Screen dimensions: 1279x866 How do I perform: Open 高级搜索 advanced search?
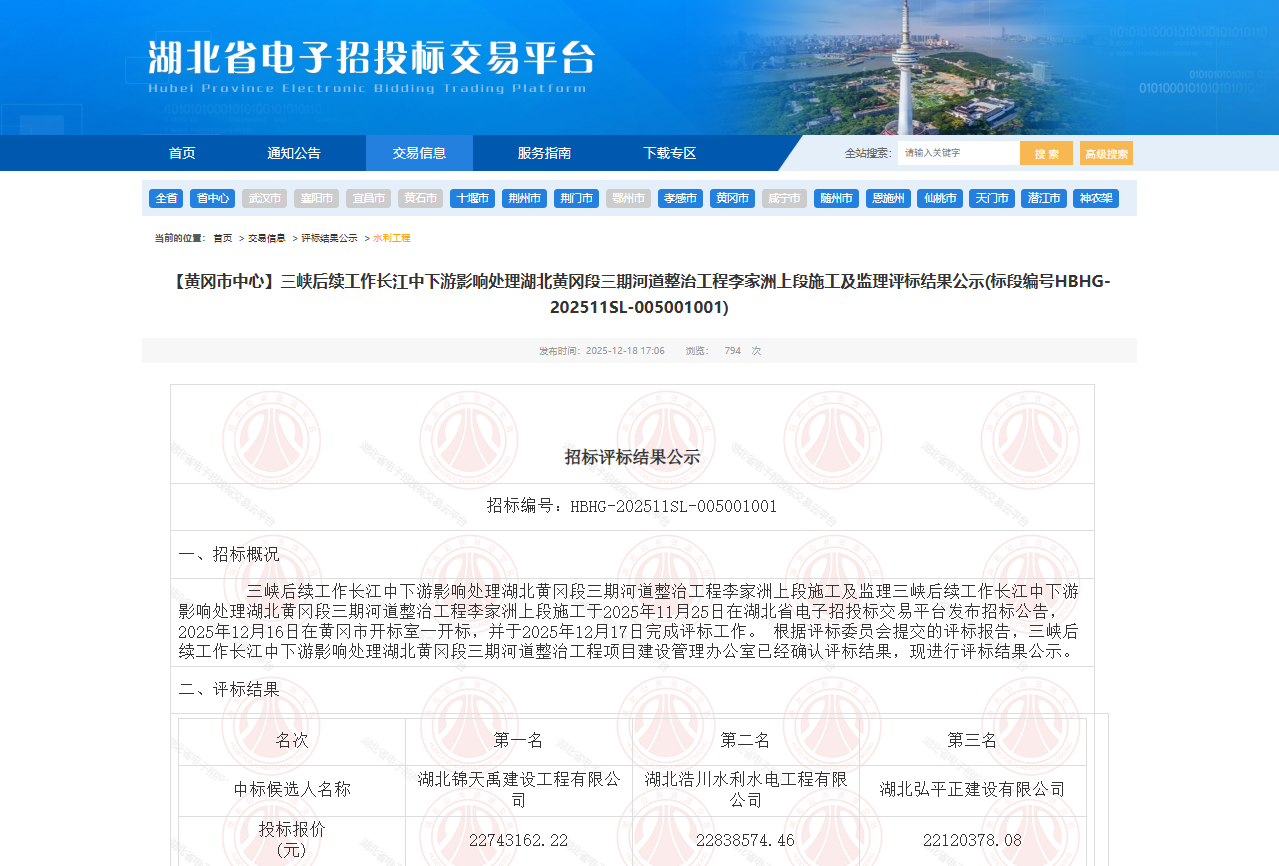point(1105,152)
